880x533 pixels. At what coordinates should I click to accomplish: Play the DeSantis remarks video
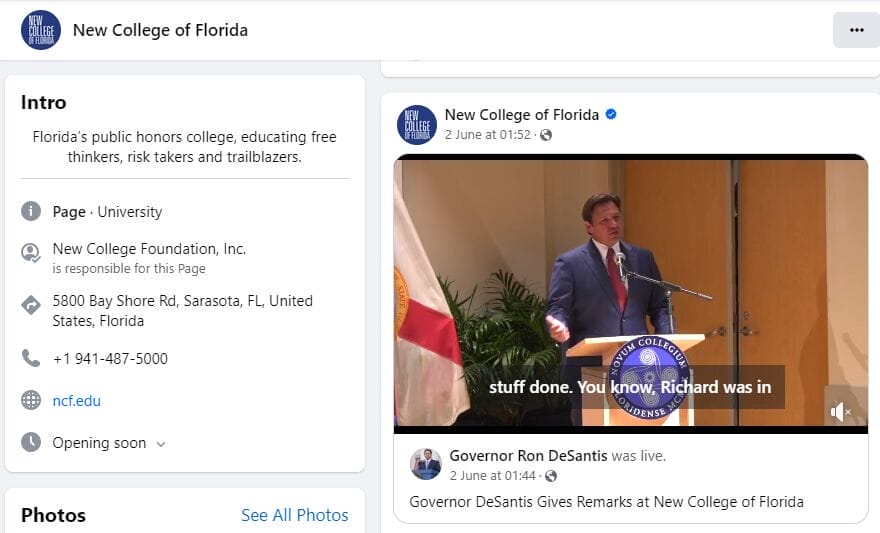[630, 290]
